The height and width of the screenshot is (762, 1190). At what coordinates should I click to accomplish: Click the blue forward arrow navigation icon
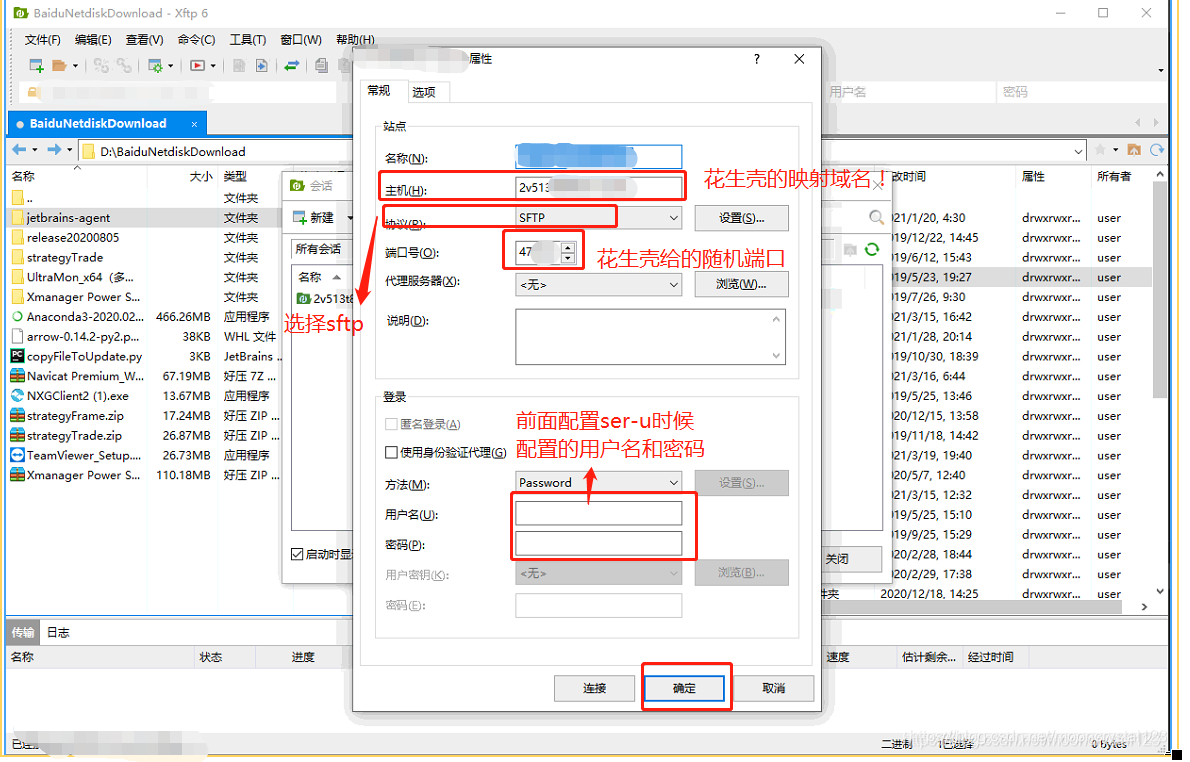(x=54, y=150)
